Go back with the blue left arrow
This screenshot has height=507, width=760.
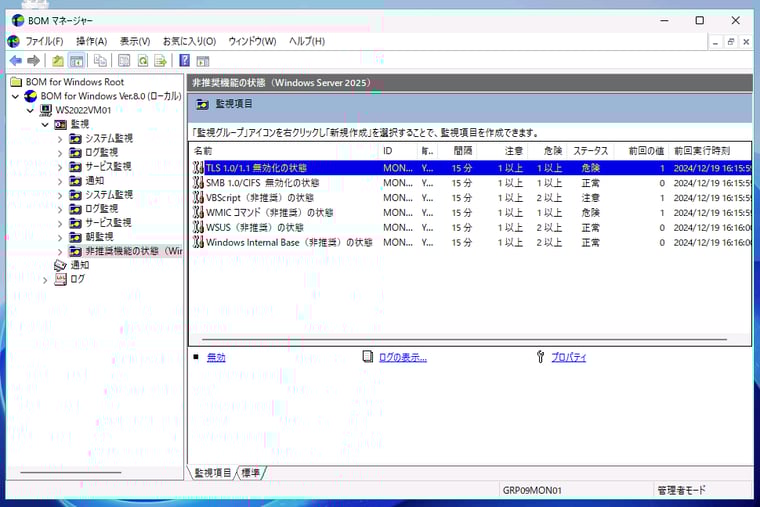[x=16, y=61]
